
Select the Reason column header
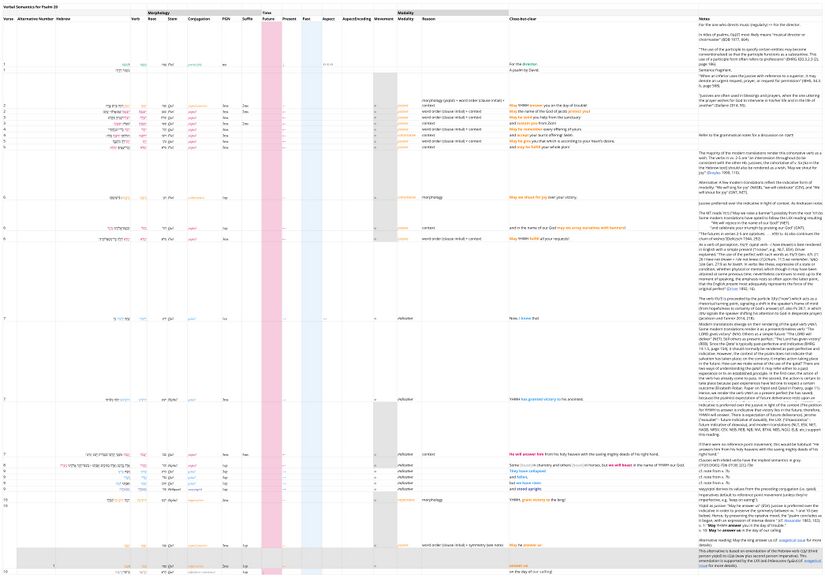(x=429, y=19)
